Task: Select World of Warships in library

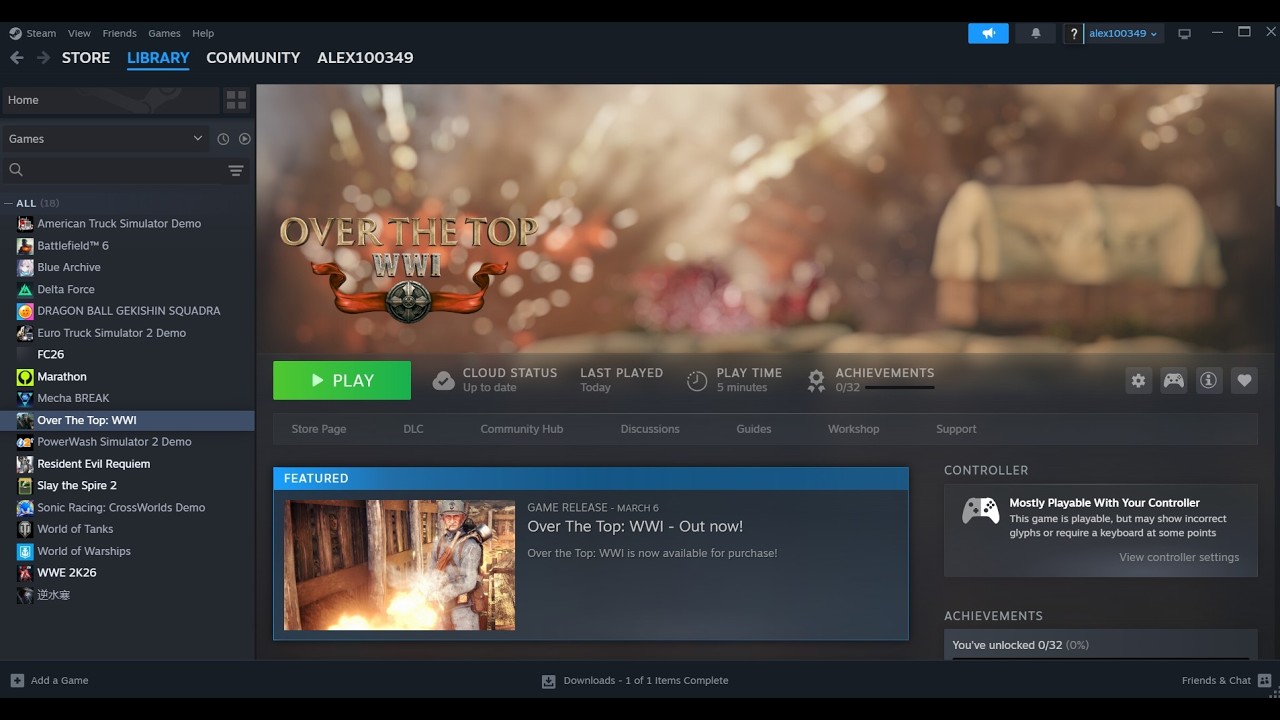Action: coord(84,551)
